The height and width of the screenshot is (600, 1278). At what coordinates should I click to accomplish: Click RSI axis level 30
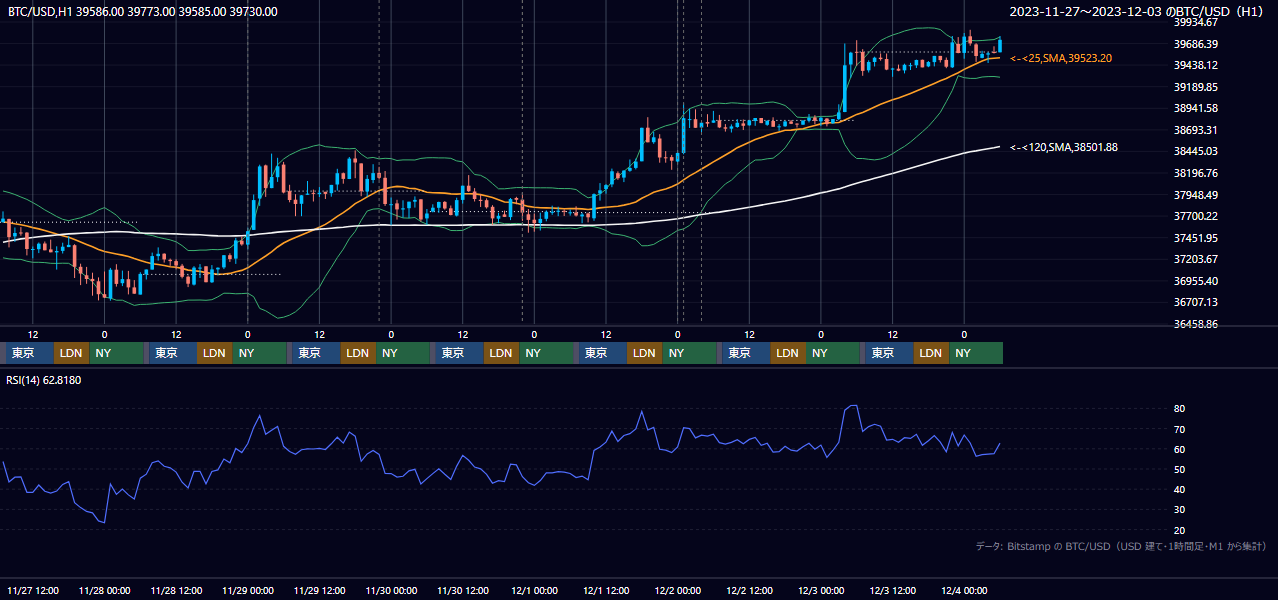pyautogui.click(x=1179, y=510)
